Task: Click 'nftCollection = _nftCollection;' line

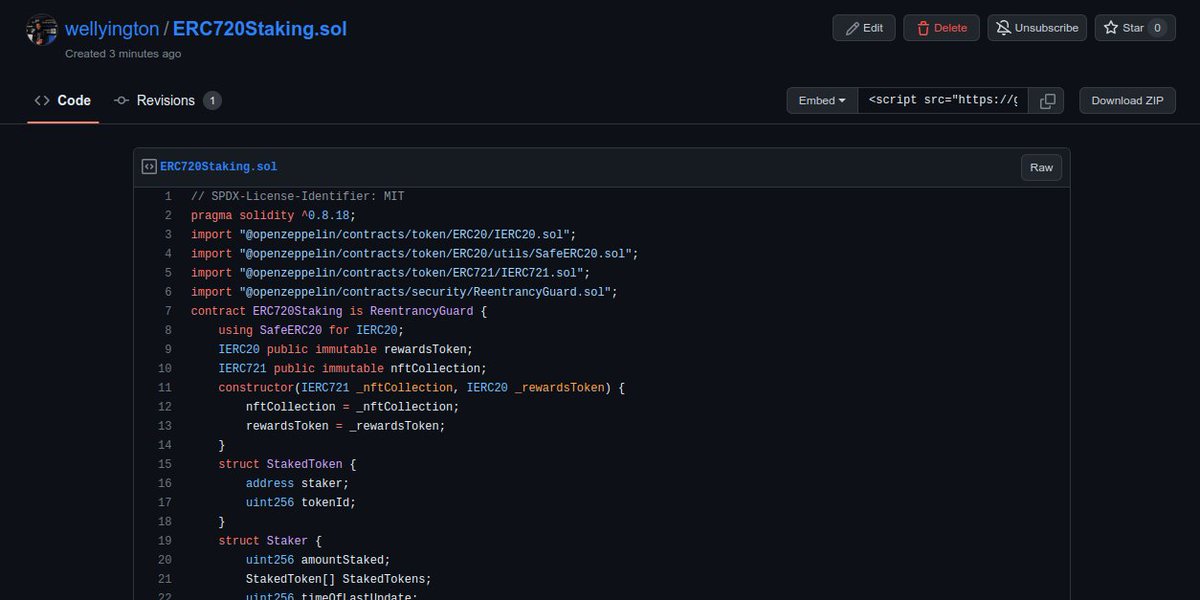Action: 352,406
